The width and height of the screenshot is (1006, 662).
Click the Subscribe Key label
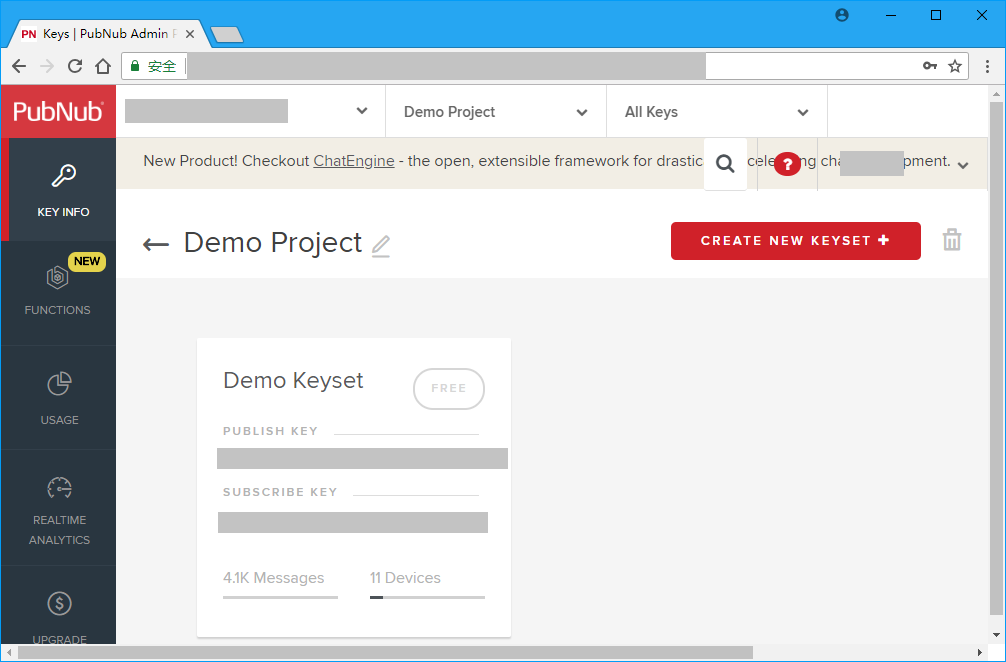pos(280,492)
